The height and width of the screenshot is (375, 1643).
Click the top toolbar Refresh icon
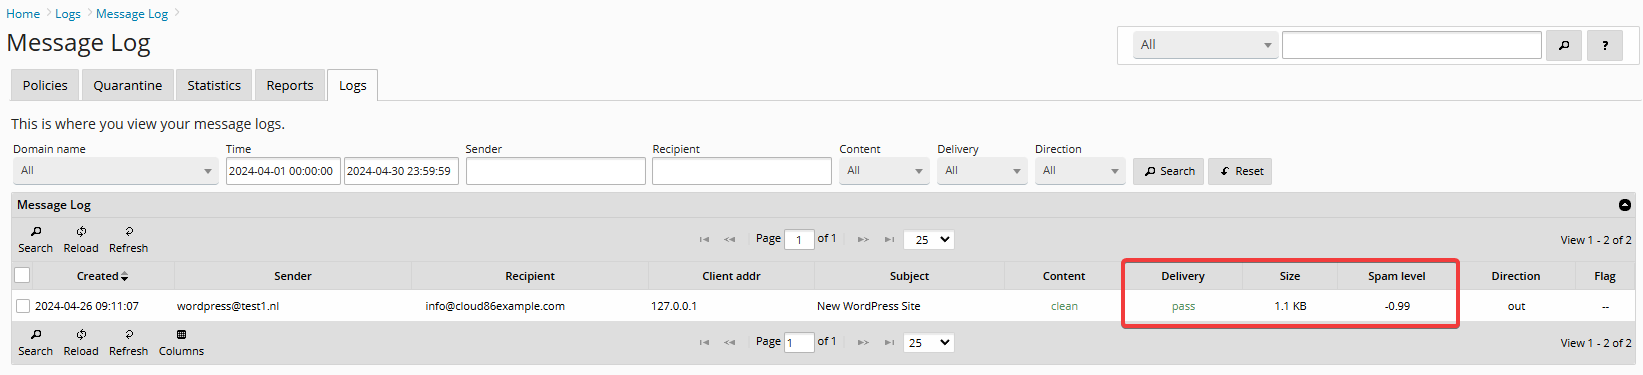(129, 231)
